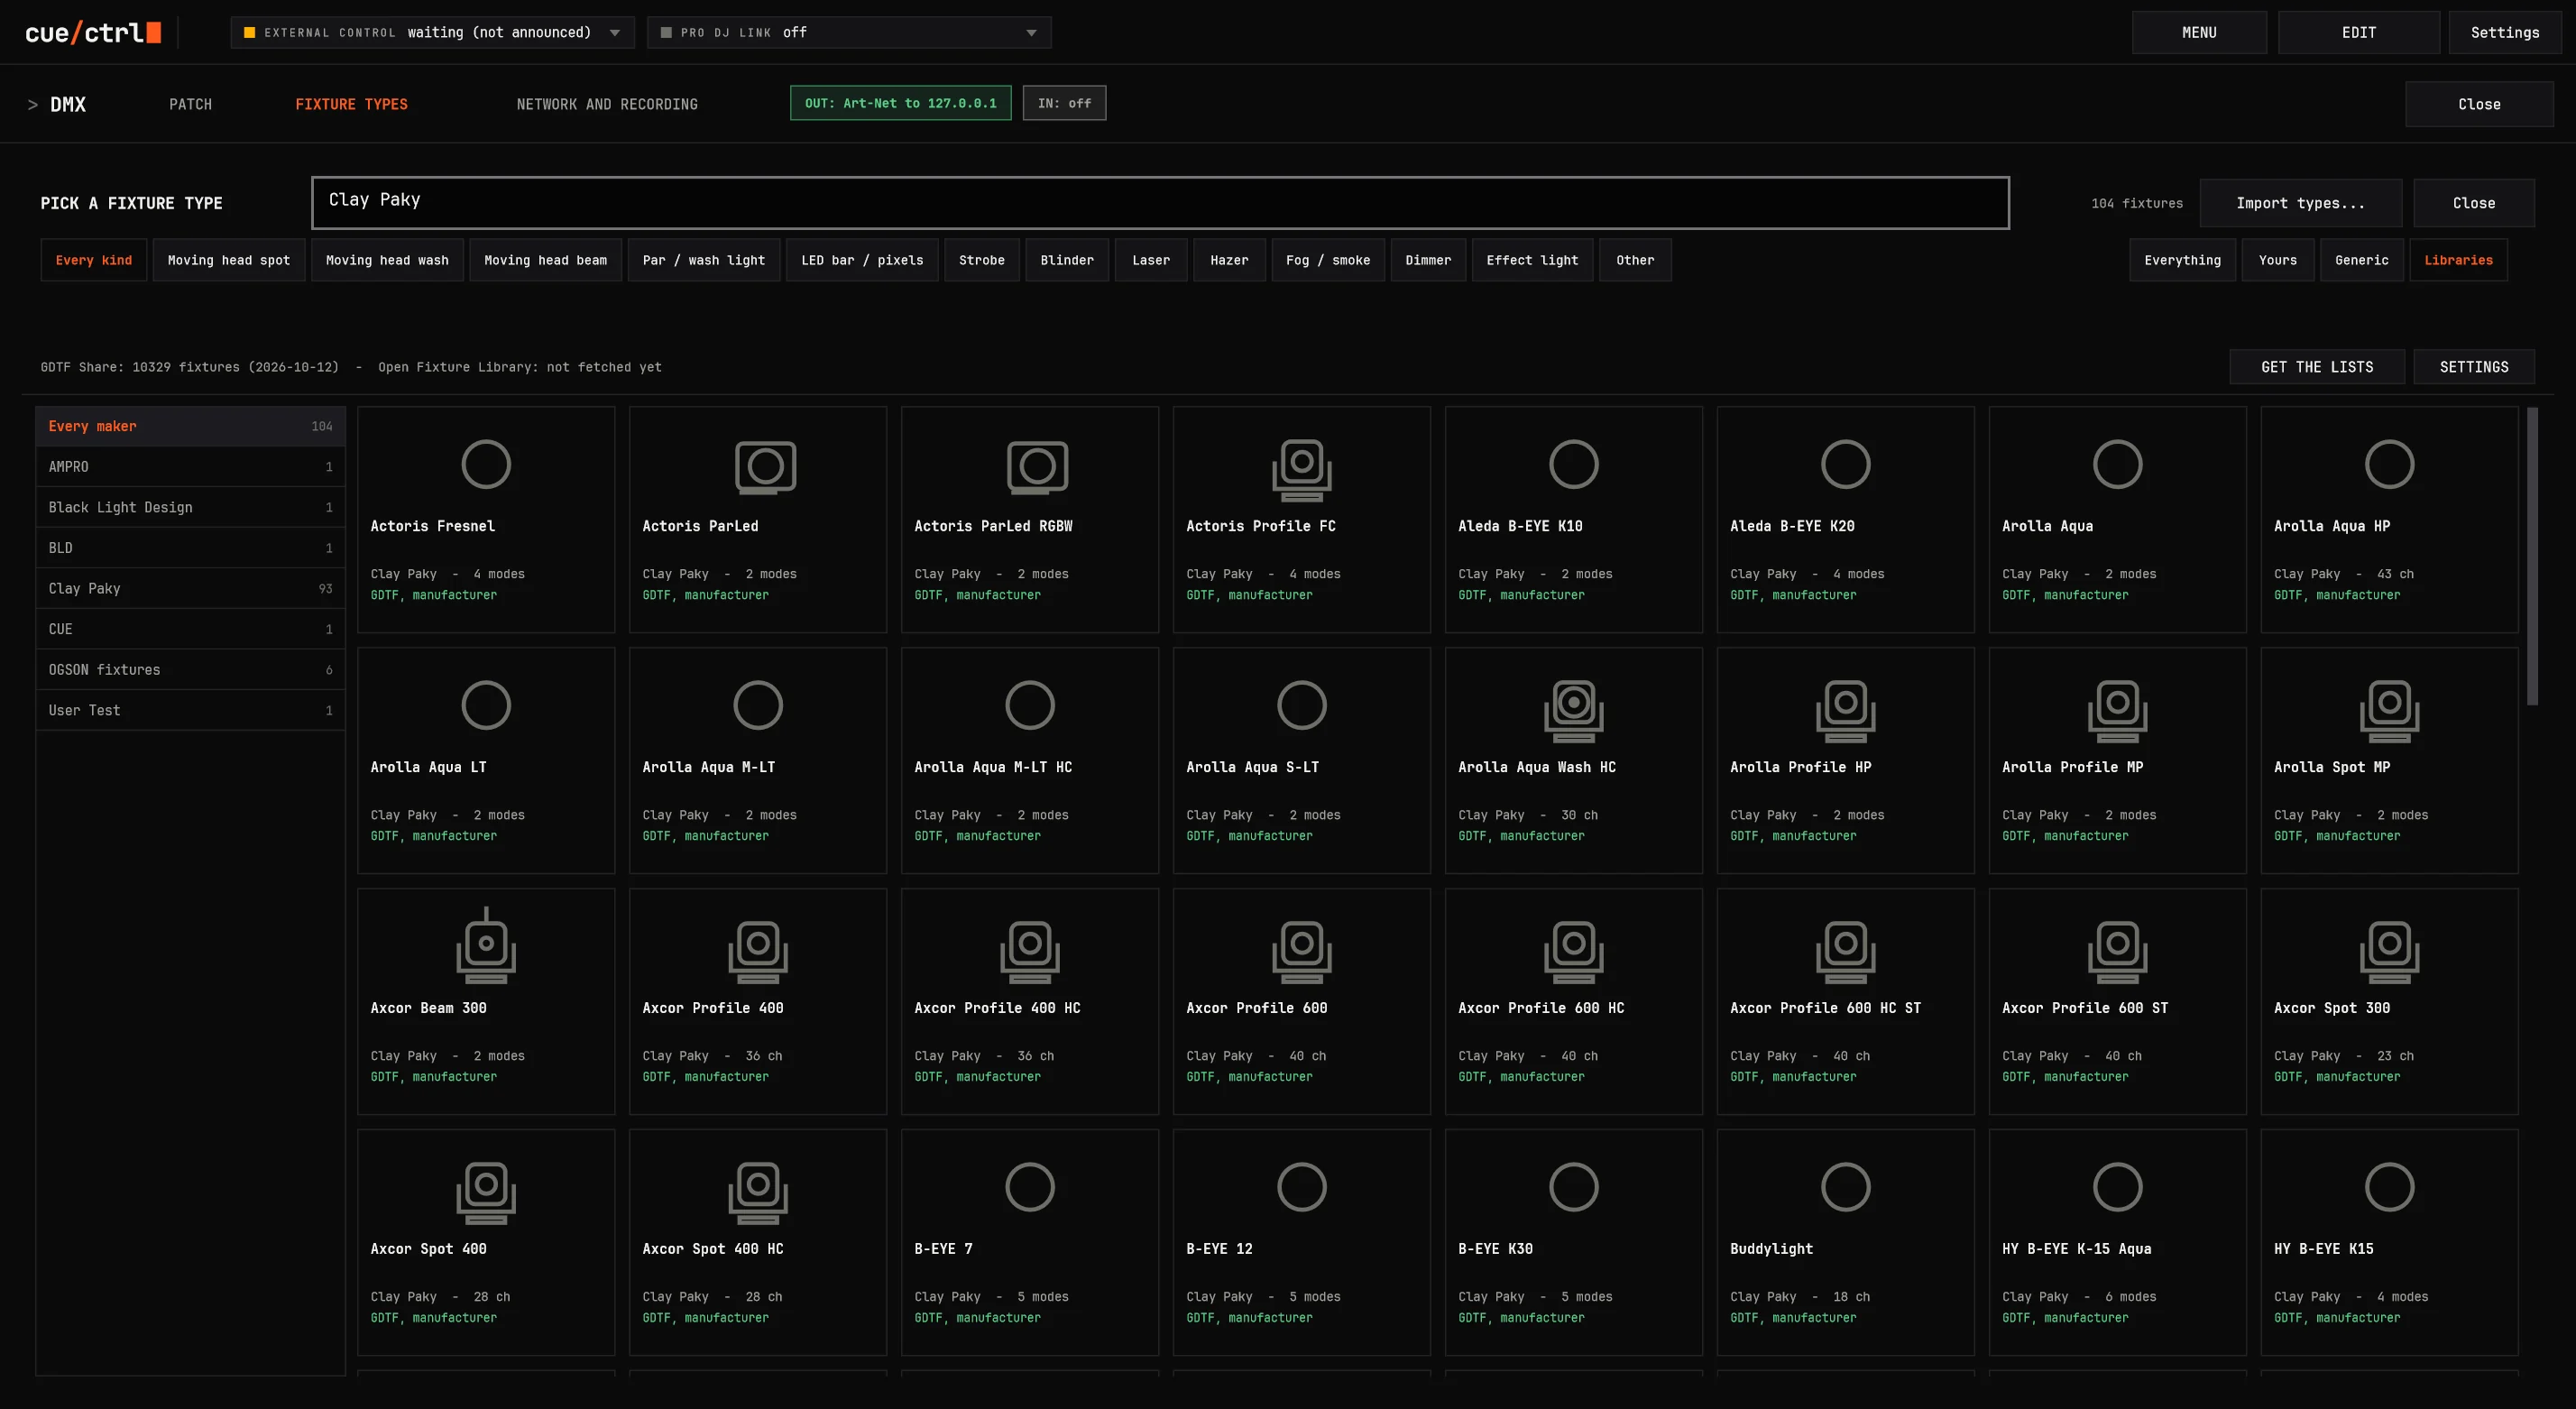Click the B-EYE 7 circle icon
This screenshot has height=1409, width=2576.
click(1029, 1188)
